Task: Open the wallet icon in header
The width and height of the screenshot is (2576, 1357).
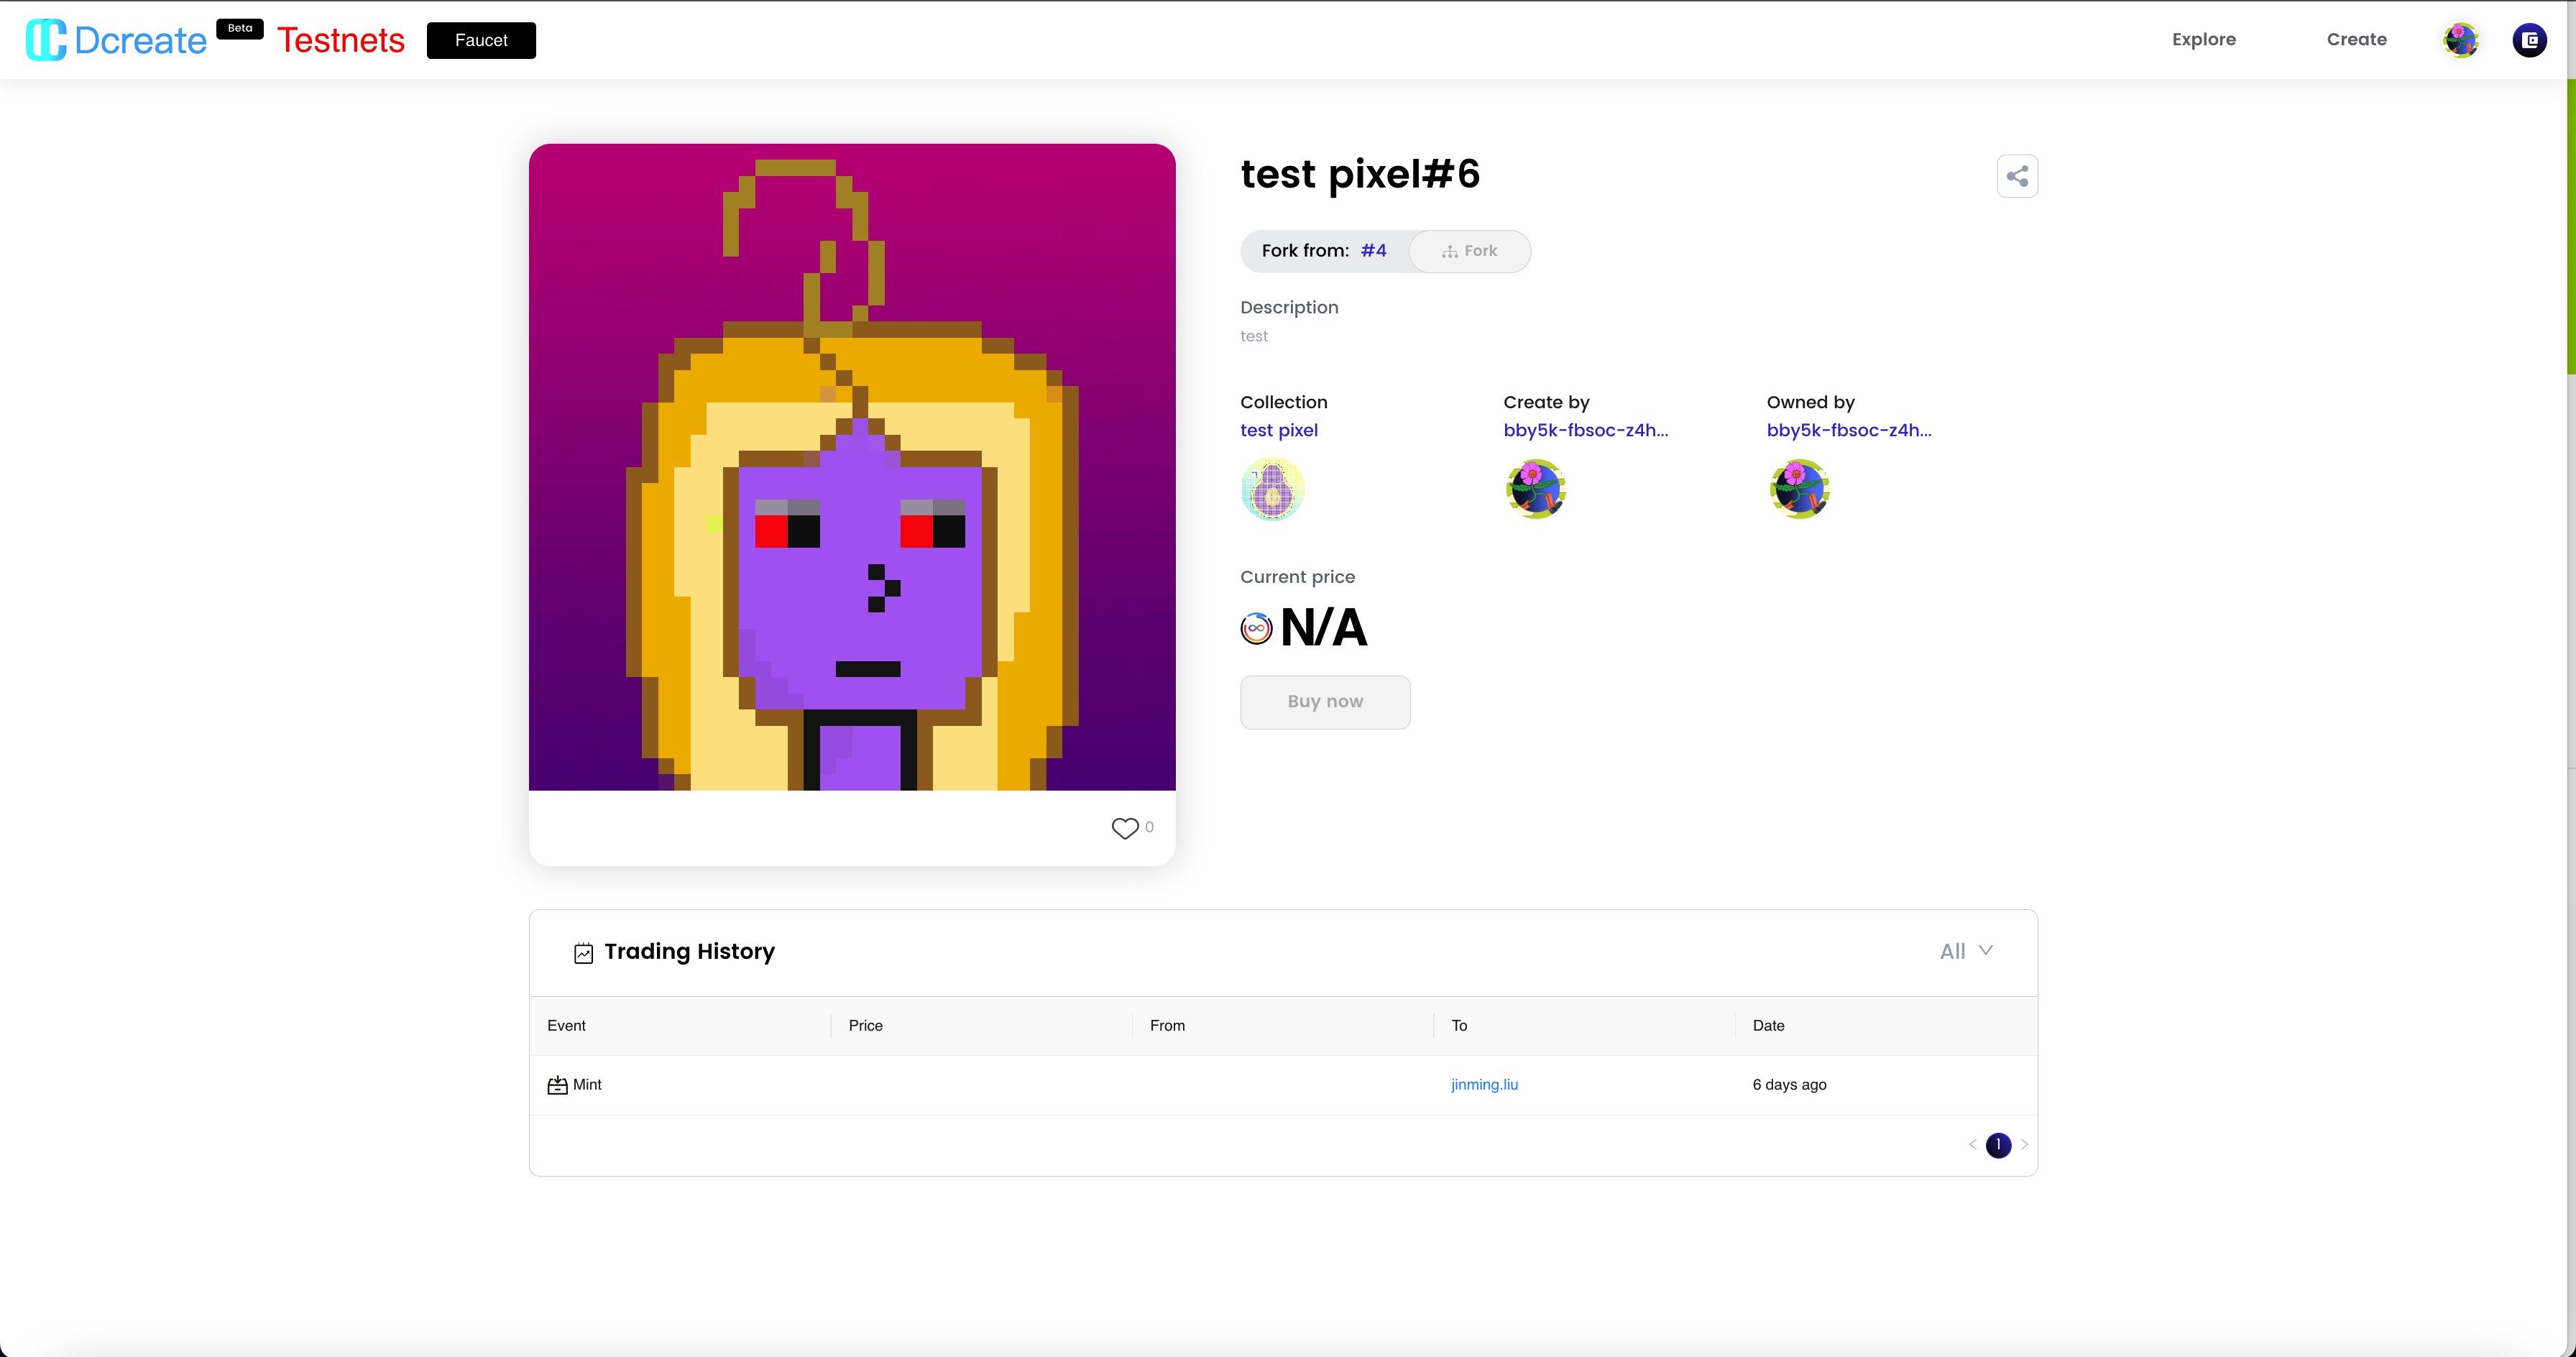Action: [2529, 40]
